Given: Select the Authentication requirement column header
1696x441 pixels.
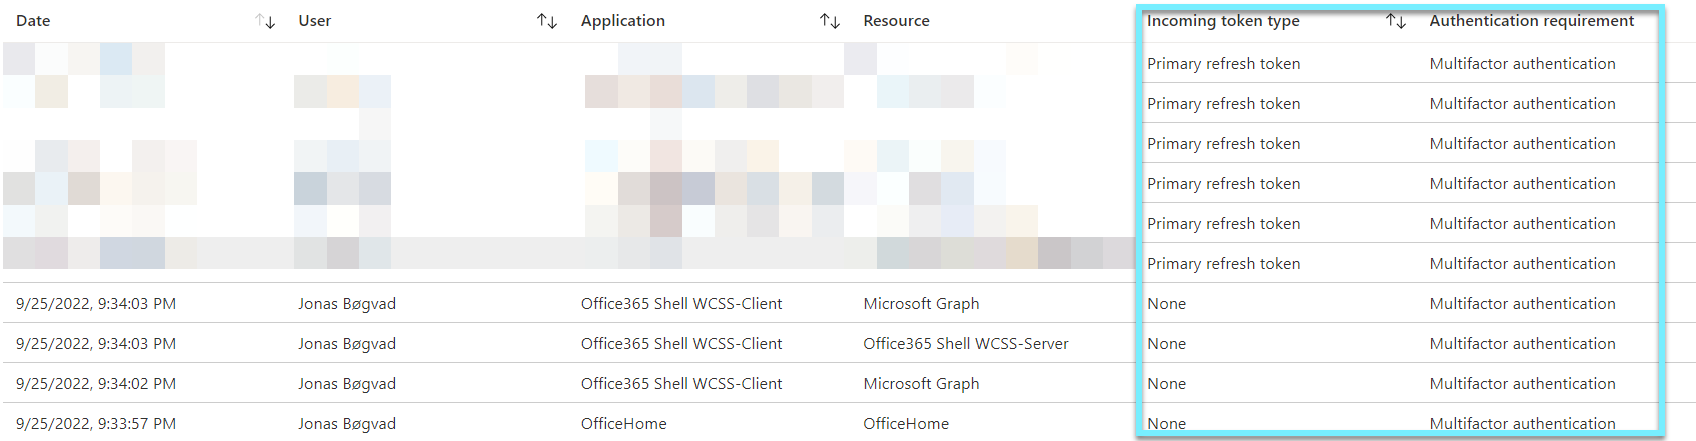Looking at the screenshot, I should (x=1531, y=21).
